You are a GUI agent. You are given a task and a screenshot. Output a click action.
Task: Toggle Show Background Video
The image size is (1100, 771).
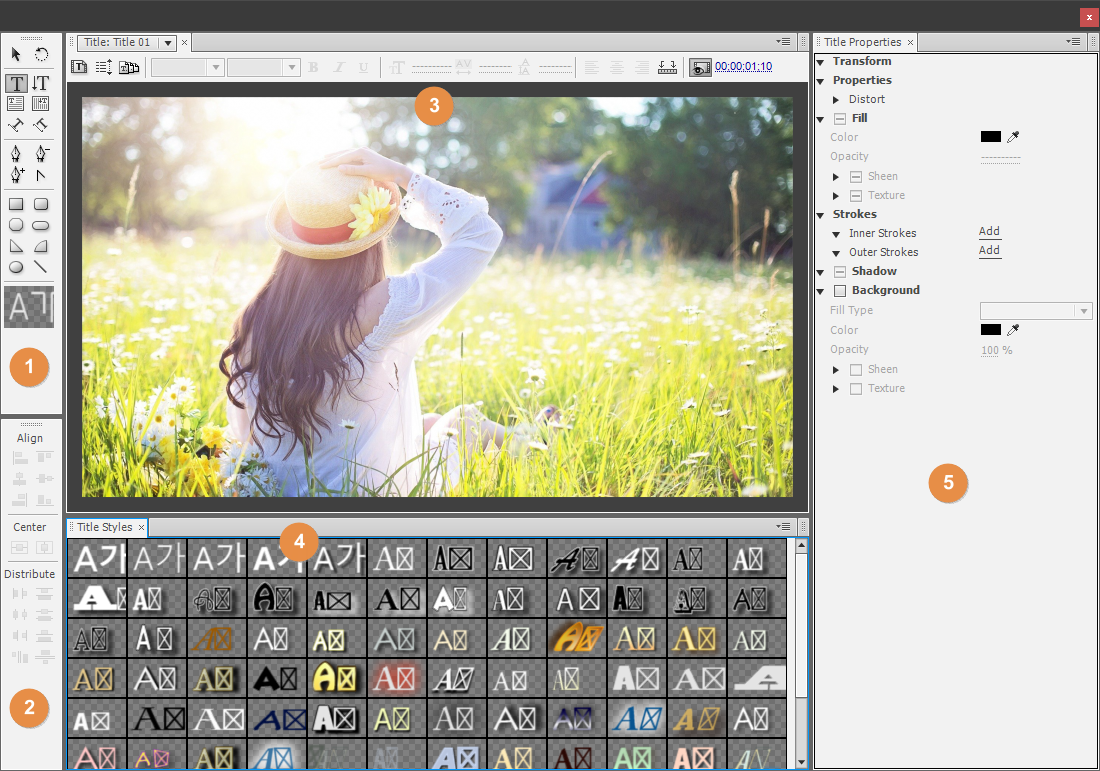(x=700, y=68)
